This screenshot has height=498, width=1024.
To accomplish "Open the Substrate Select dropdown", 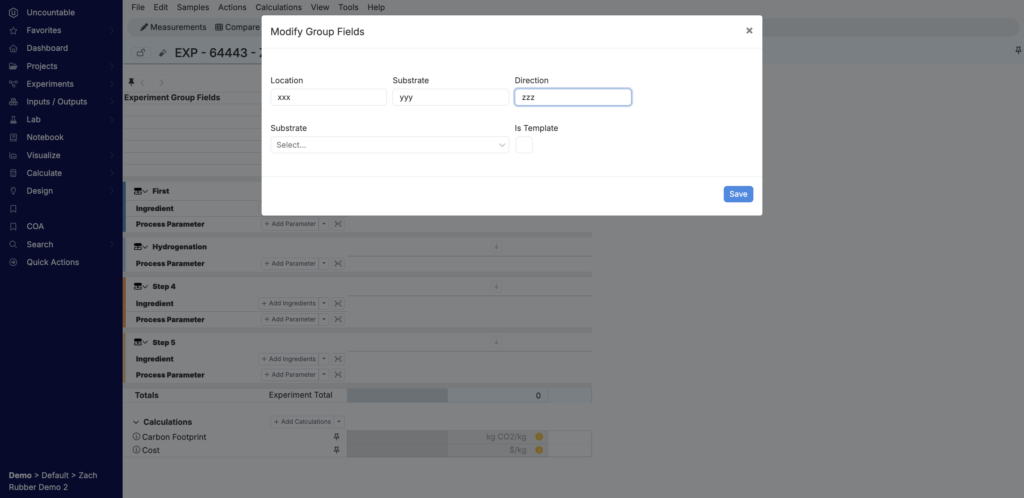I will pyautogui.click(x=390, y=145).
